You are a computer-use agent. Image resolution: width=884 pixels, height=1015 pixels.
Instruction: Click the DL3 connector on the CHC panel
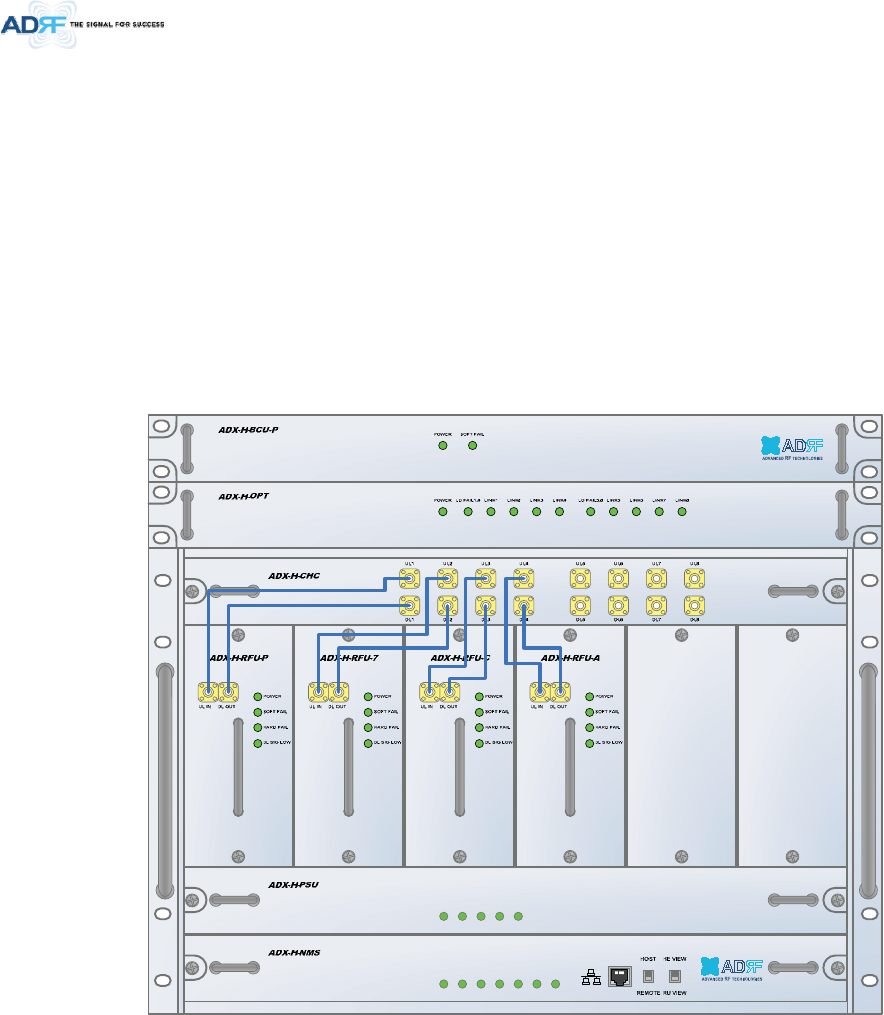pos(485,606)
